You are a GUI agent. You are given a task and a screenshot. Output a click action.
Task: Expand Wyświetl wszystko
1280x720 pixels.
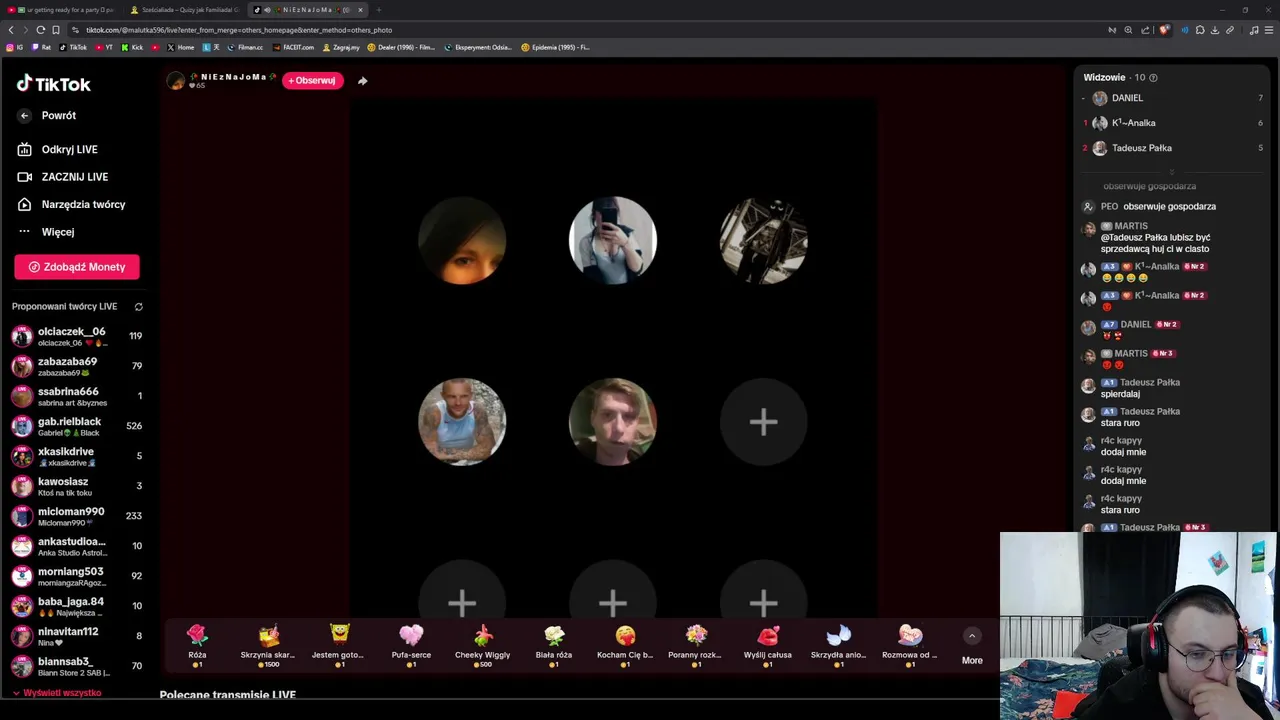tap(57, 693)
